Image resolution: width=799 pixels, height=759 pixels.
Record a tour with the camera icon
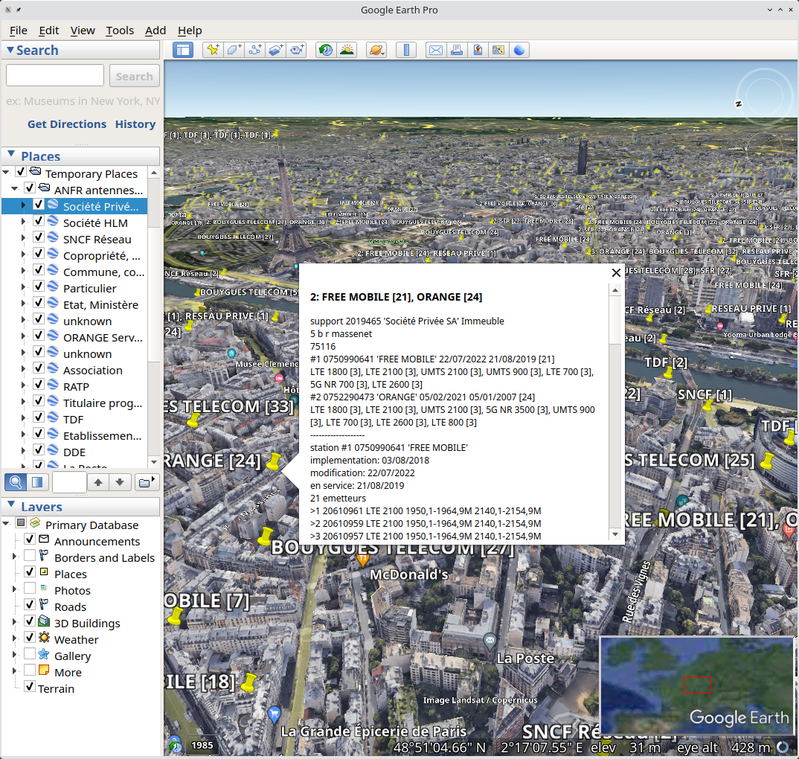coord(297,50)
